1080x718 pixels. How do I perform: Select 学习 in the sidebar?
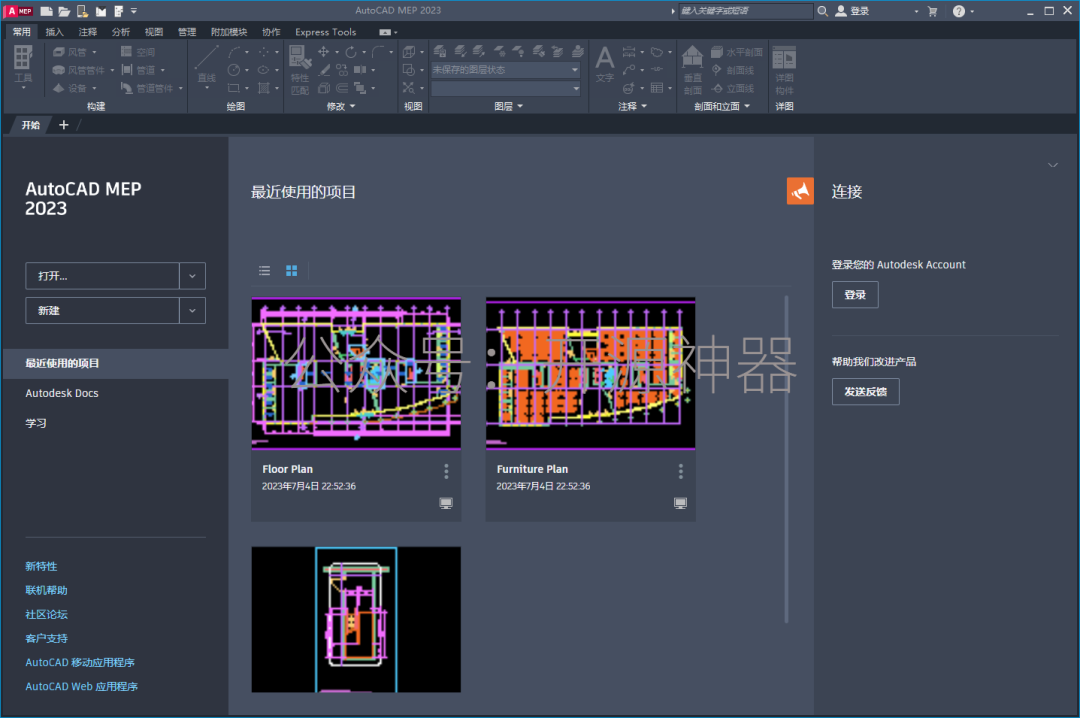tap(36, 423)
